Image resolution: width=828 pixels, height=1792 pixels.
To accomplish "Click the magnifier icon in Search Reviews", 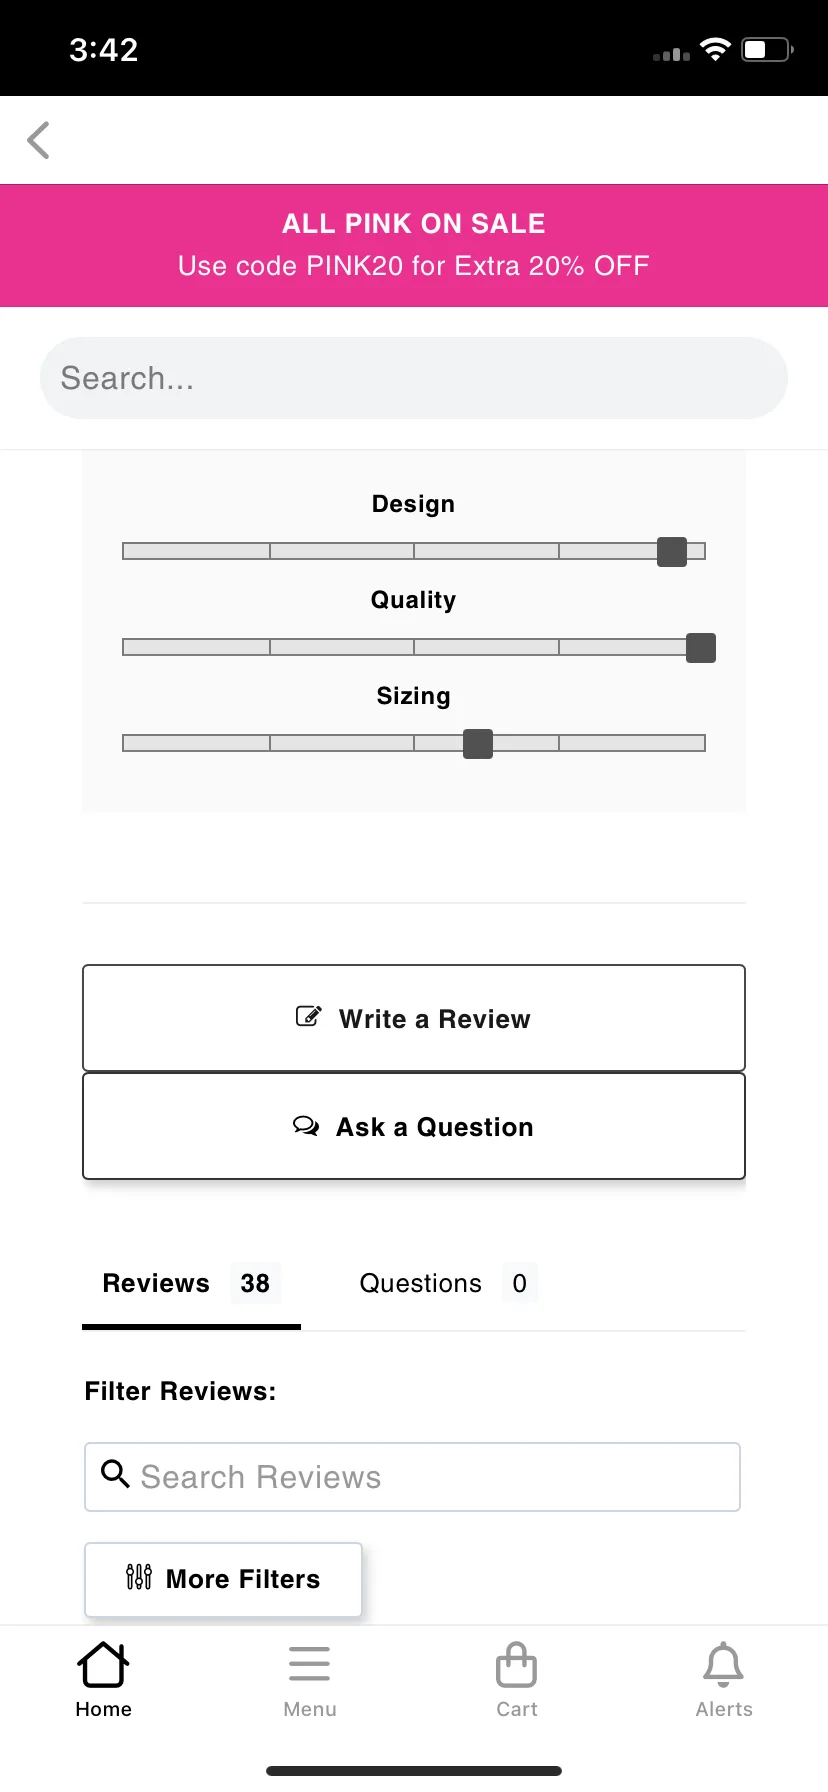I will pos(116,1473).
